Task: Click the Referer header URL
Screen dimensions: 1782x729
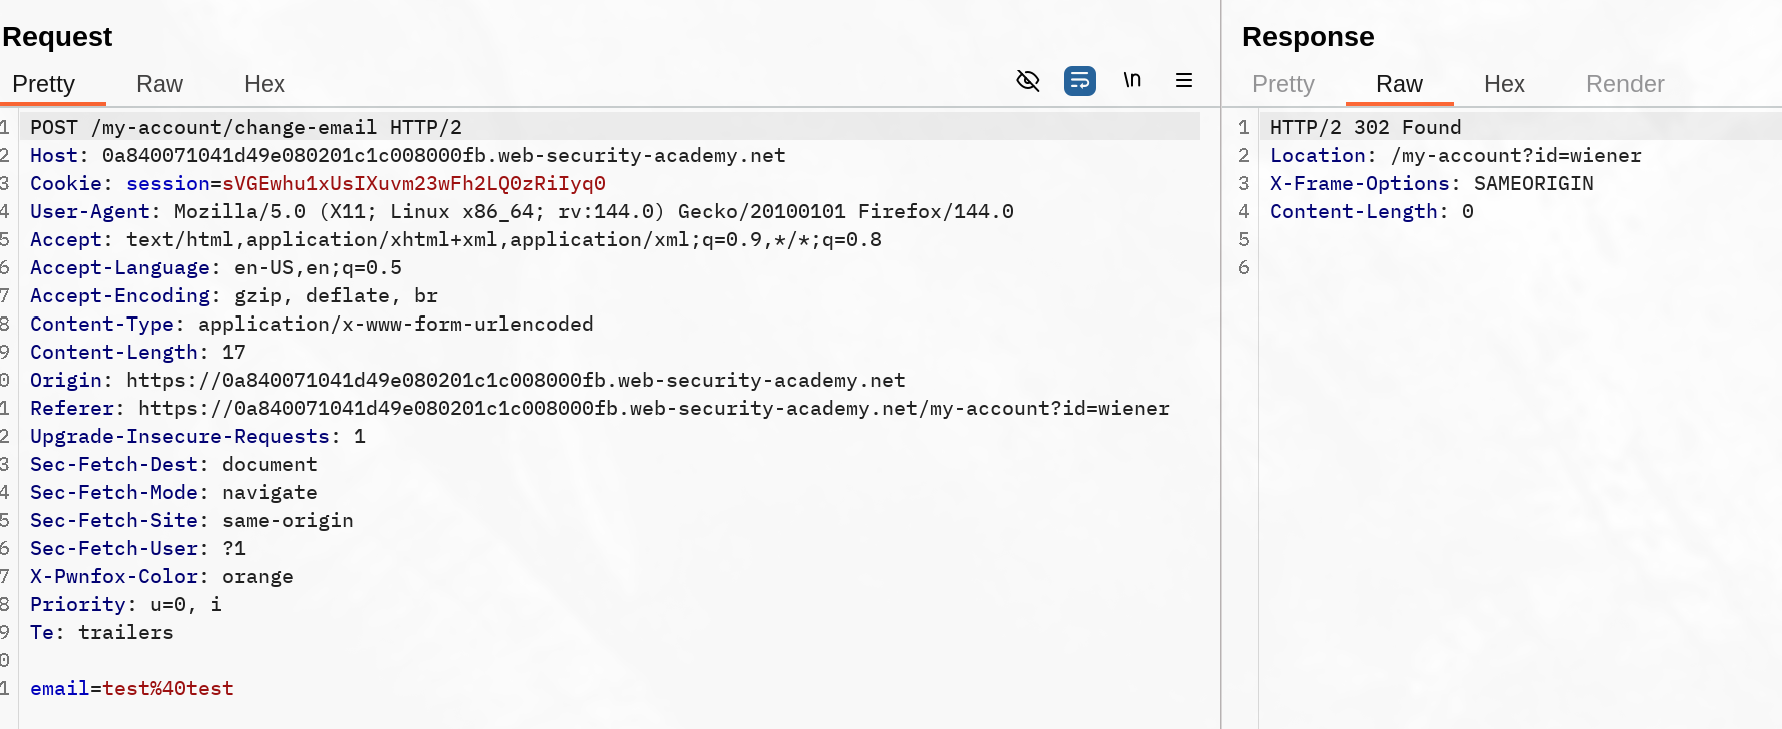Action: pyautogui.click(x=653, y=409)
